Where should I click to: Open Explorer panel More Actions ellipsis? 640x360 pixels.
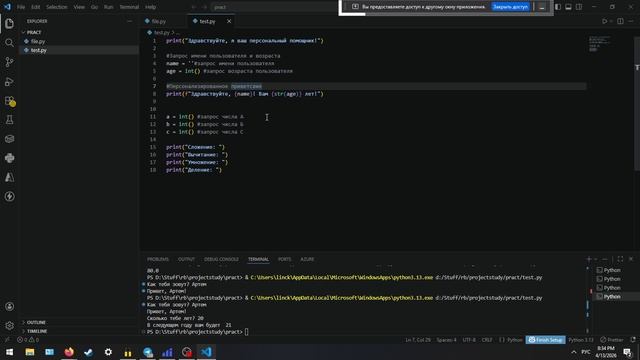click(x=130, y=21)
